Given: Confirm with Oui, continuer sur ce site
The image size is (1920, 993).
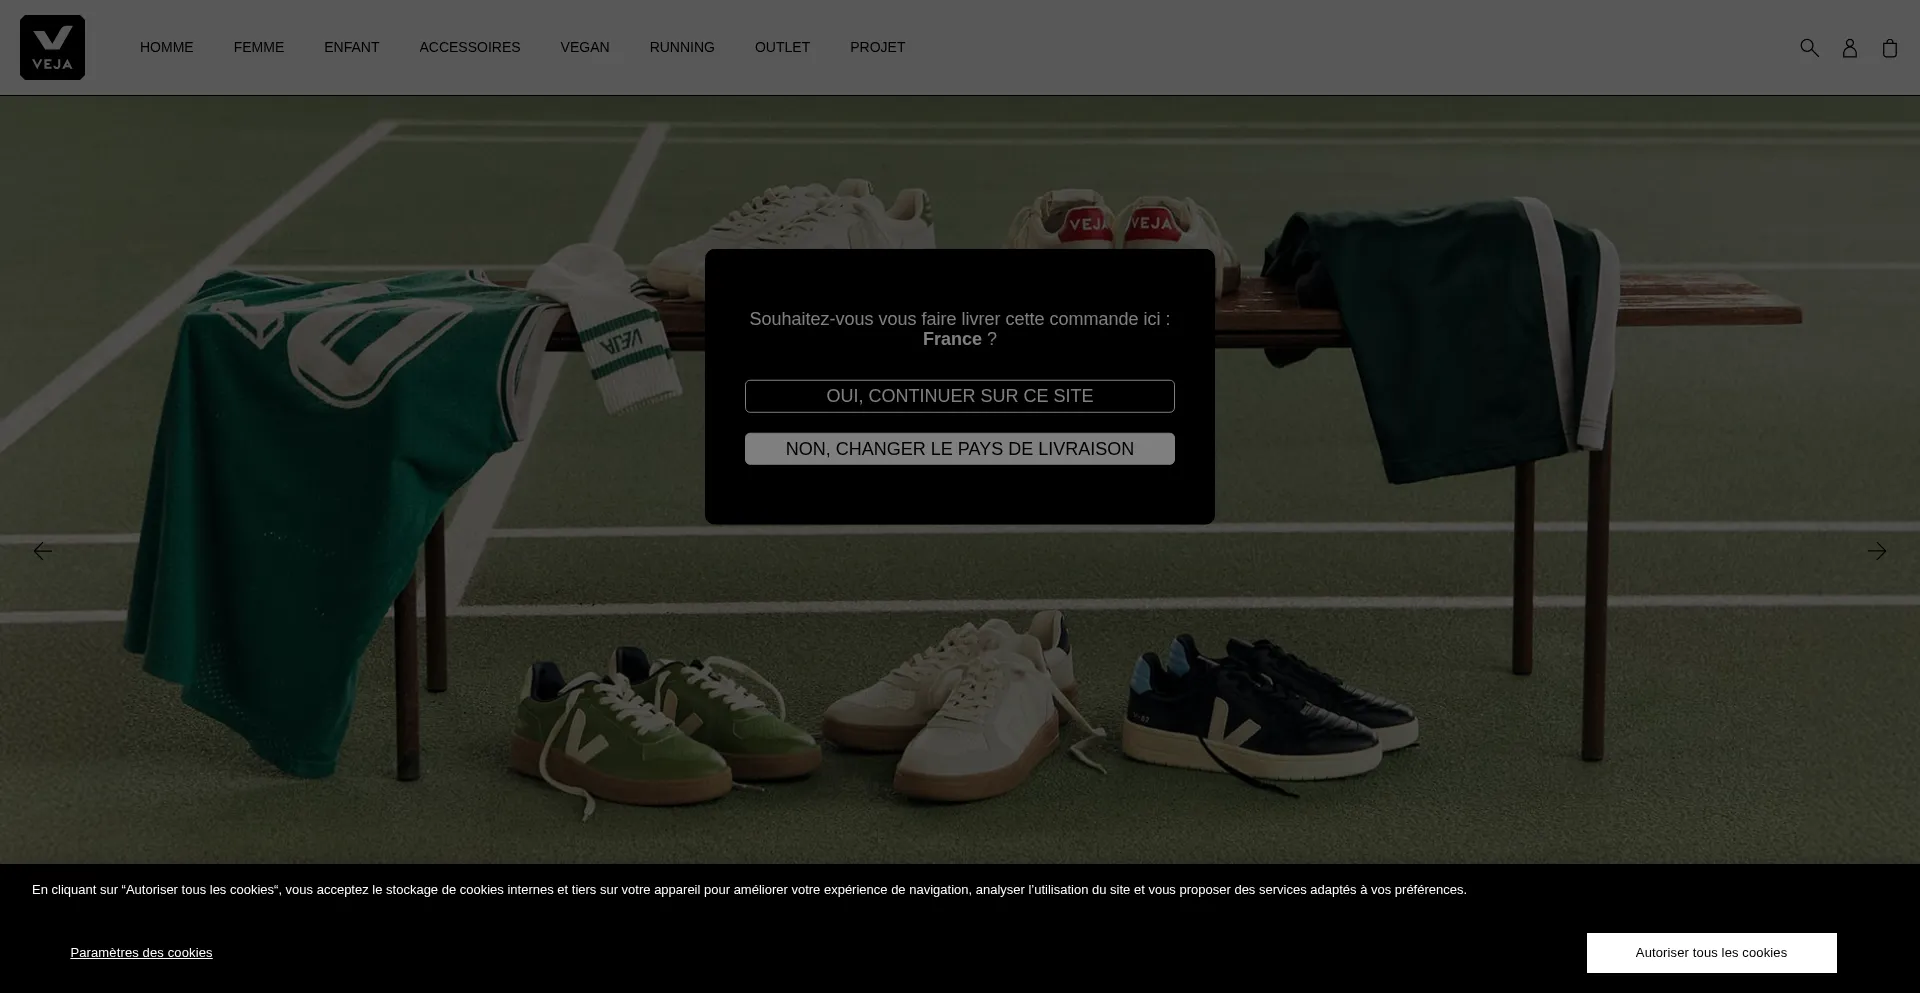Looking at the screenshot, I should (959, 396).
